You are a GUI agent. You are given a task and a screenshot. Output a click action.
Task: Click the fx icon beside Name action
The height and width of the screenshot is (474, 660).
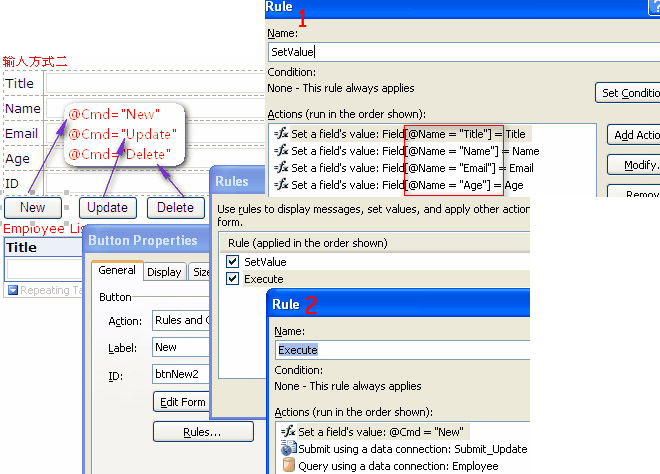click(281, 150)
